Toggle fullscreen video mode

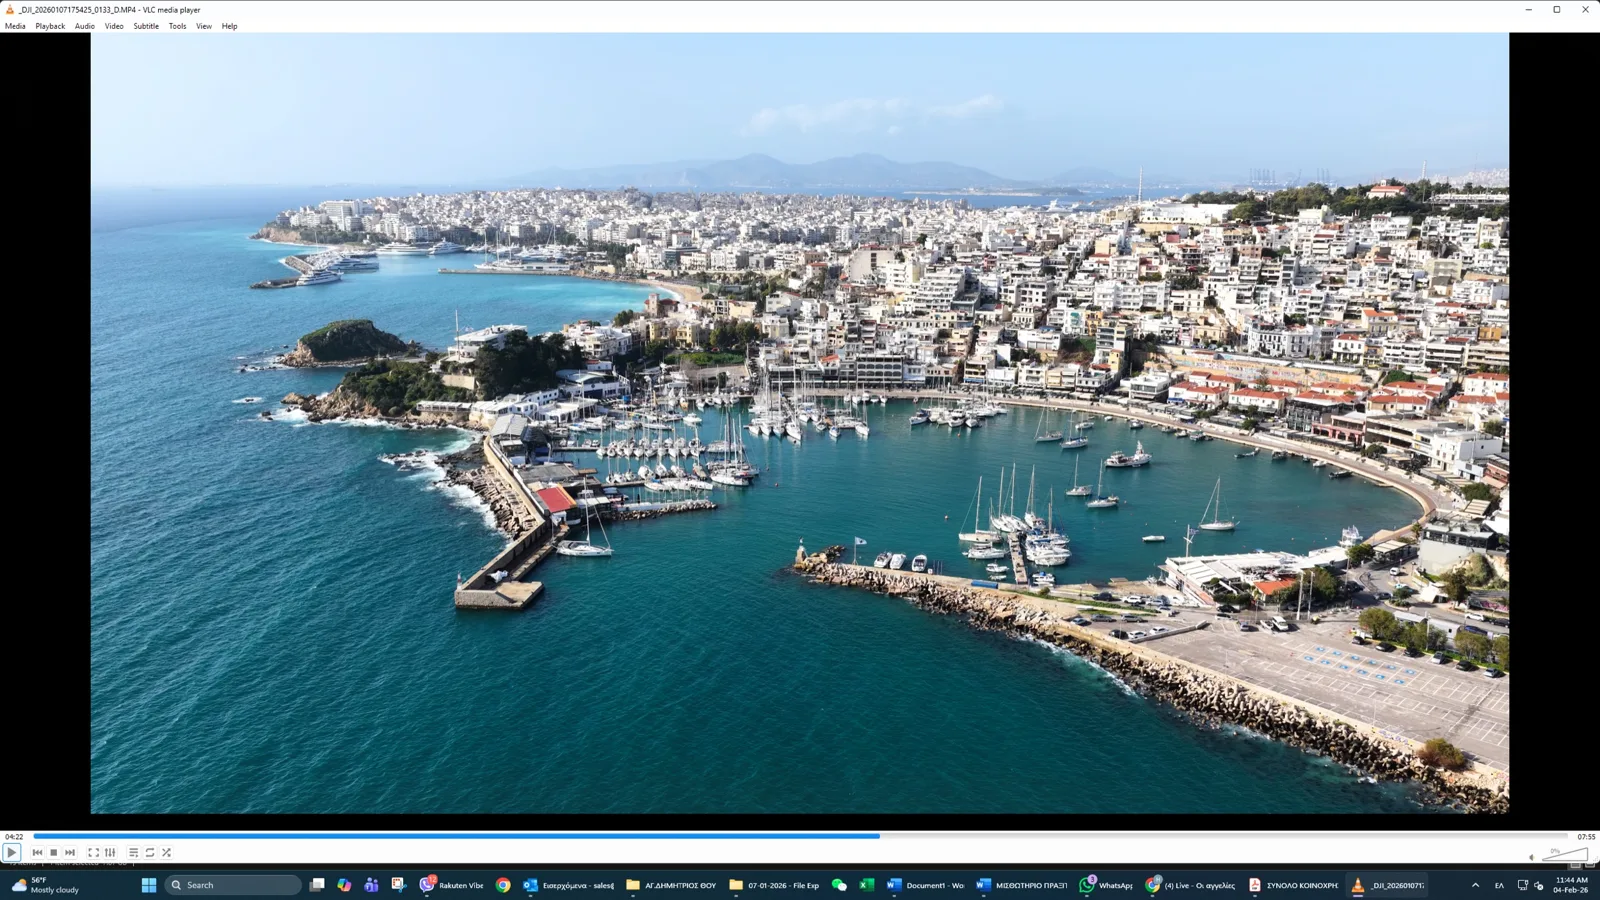coord(93,853)
